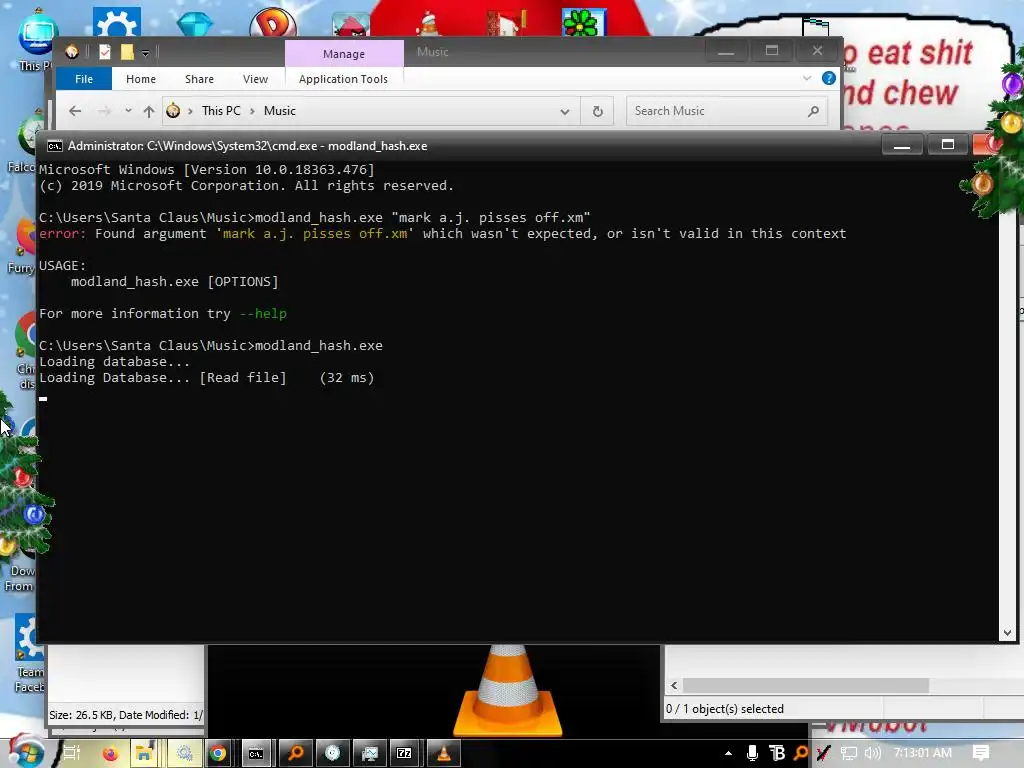Open the clock showing 7:13:01 AM
The width and height of the screenshot is (1024, 768).
(922, 753)
